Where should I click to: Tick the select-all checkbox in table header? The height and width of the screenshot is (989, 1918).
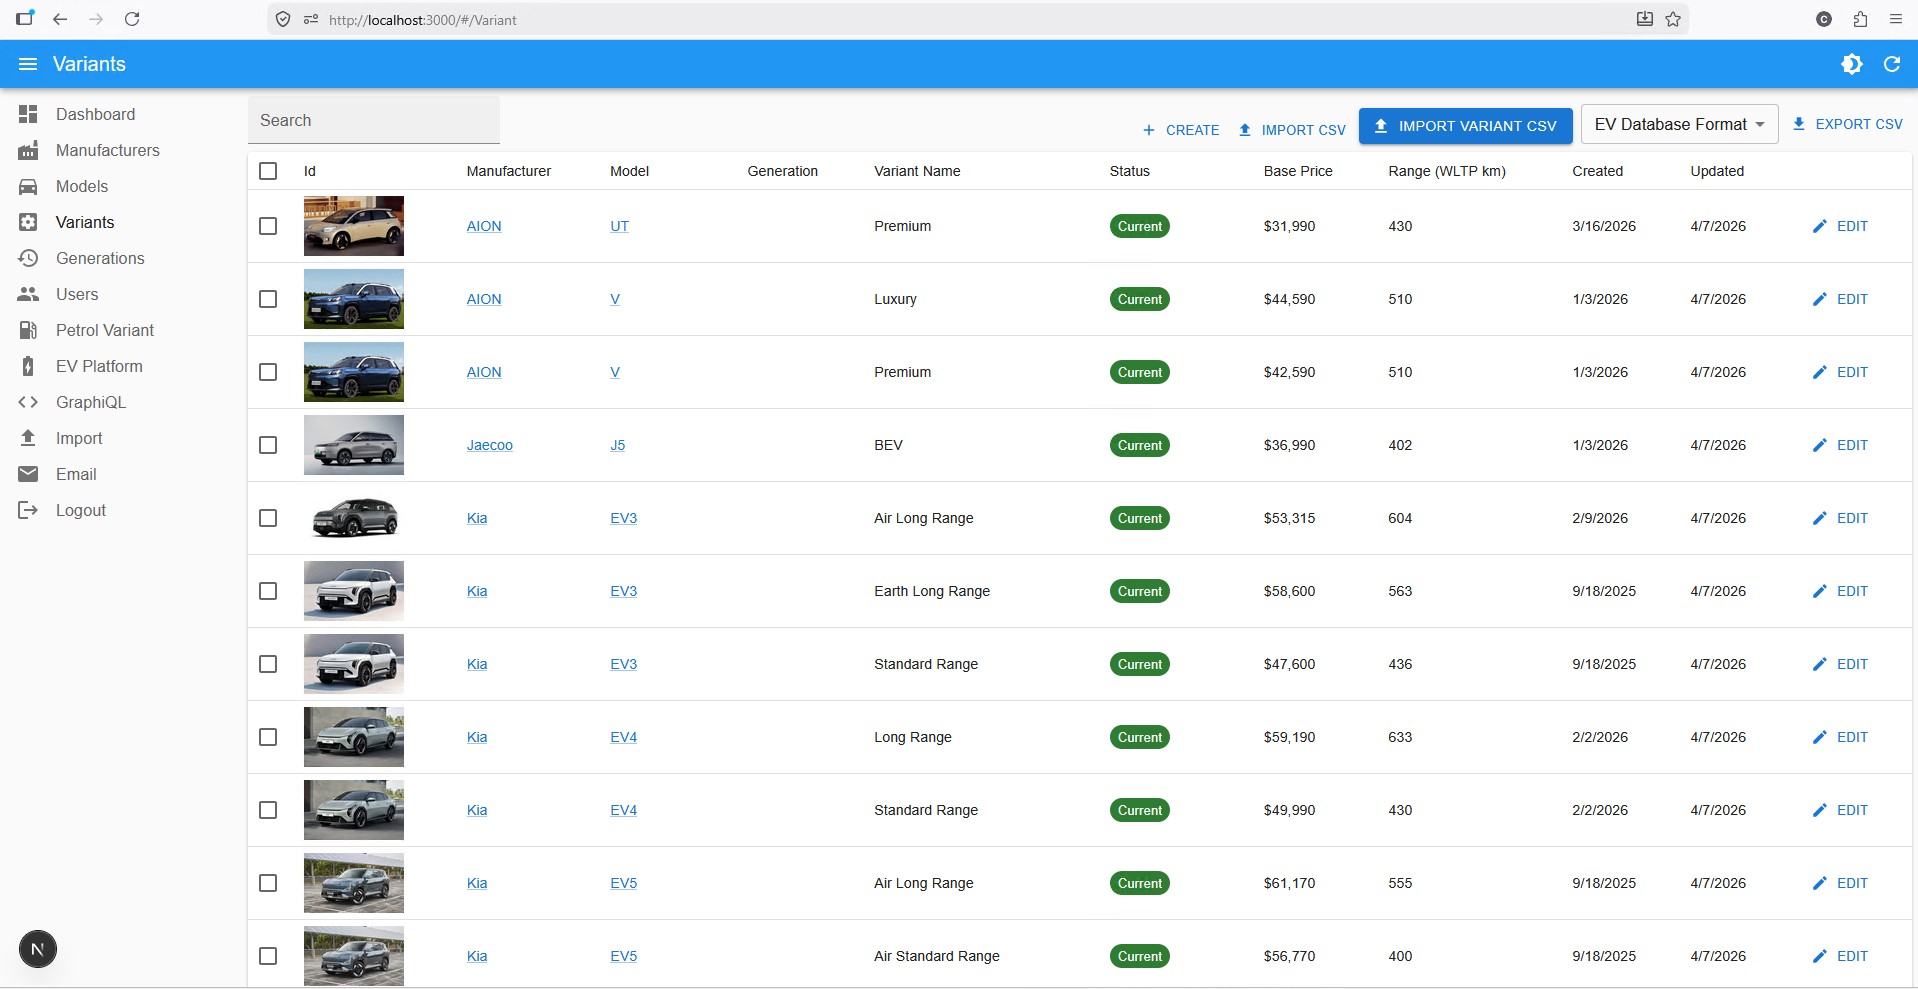(x=268, y=171)
